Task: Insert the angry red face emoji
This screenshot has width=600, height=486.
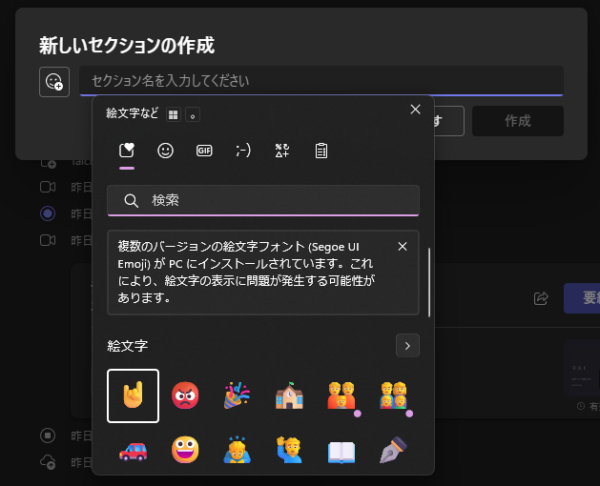Action: (184, 396)
